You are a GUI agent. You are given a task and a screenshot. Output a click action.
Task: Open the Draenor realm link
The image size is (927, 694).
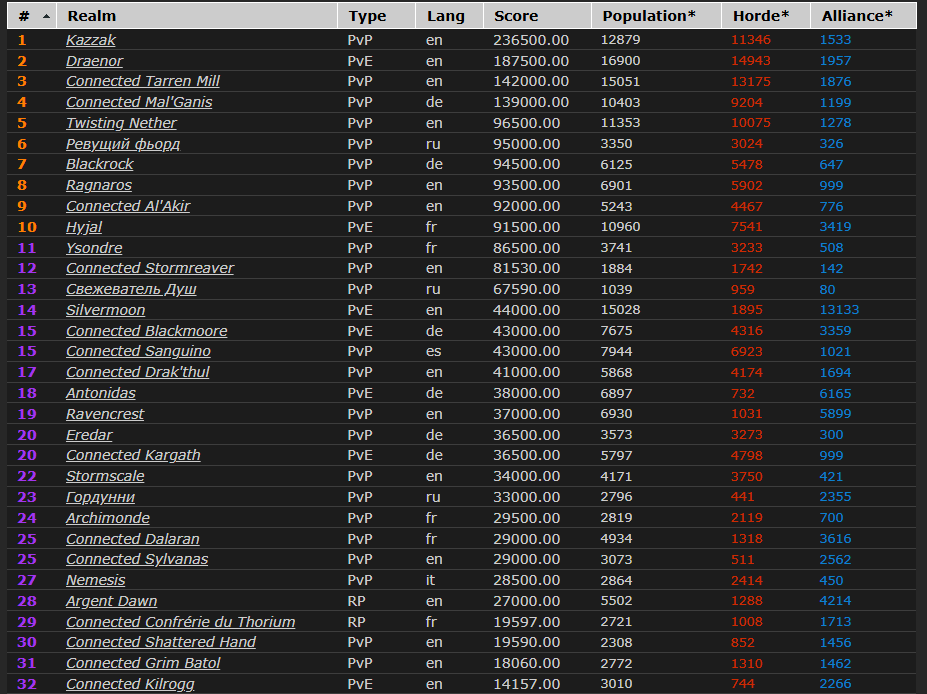pos(95,61)
